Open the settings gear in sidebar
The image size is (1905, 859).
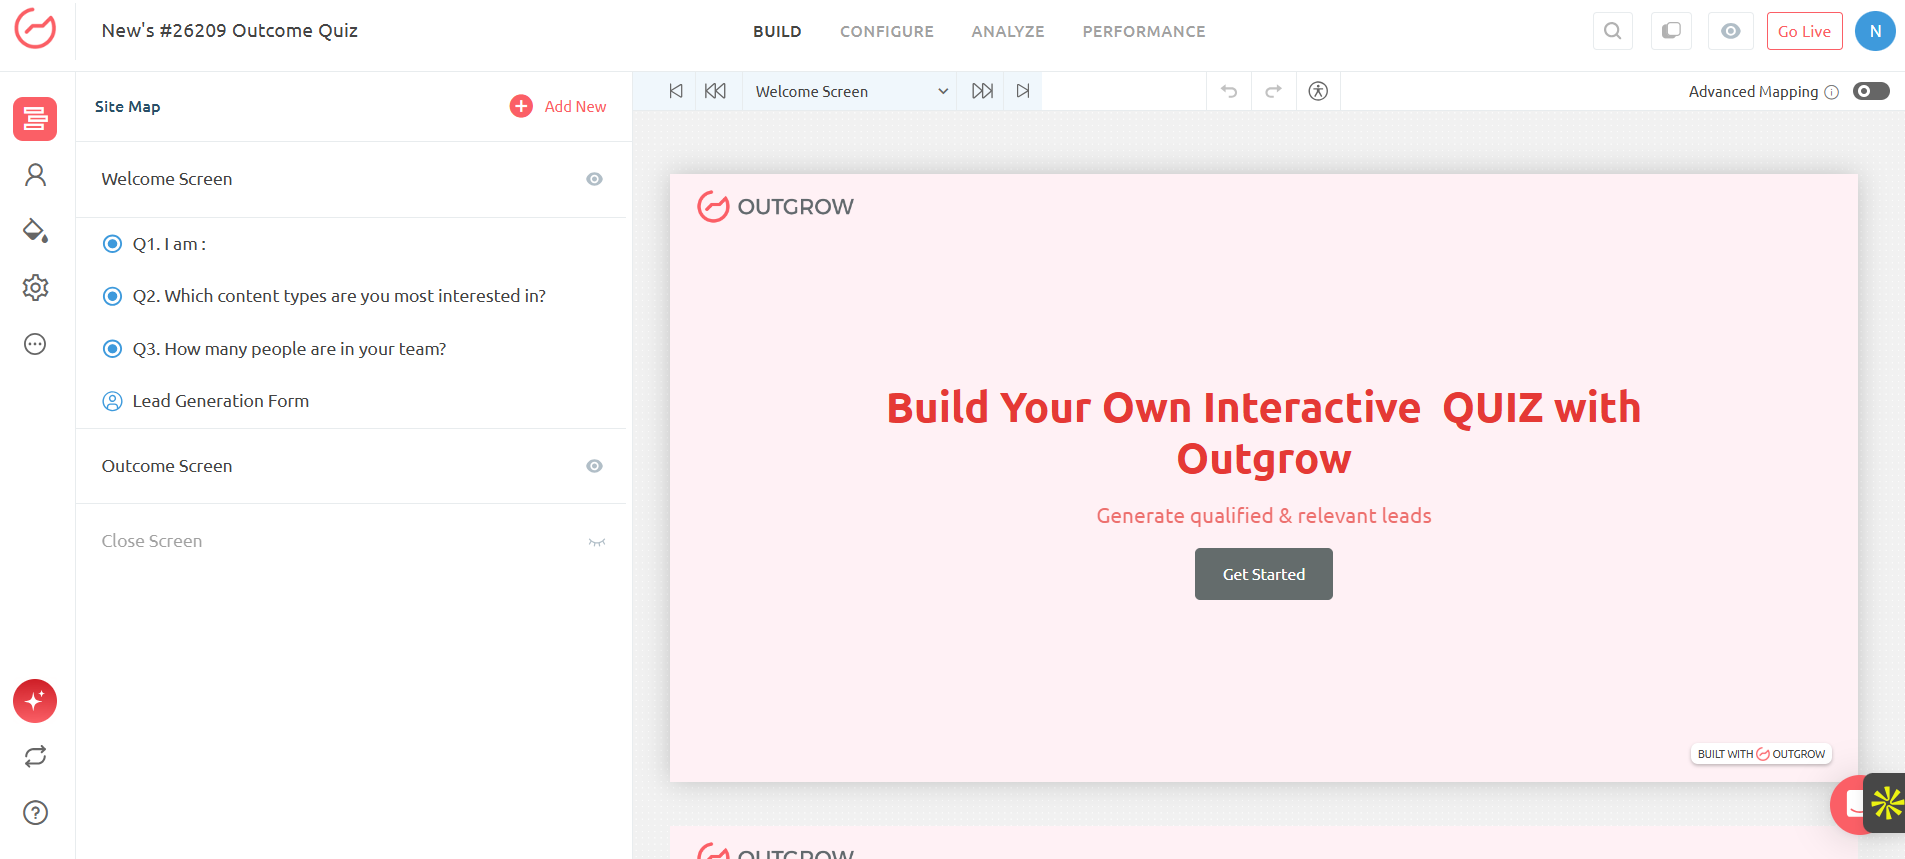tap(35, 288)
